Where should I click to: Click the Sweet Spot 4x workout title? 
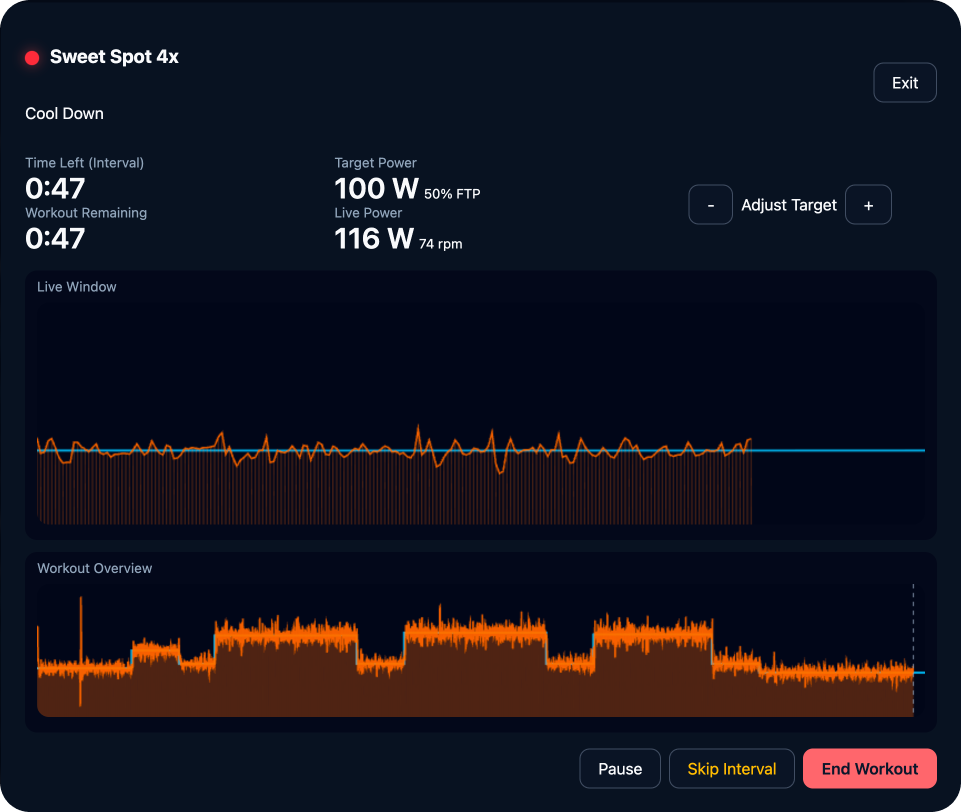116,57
